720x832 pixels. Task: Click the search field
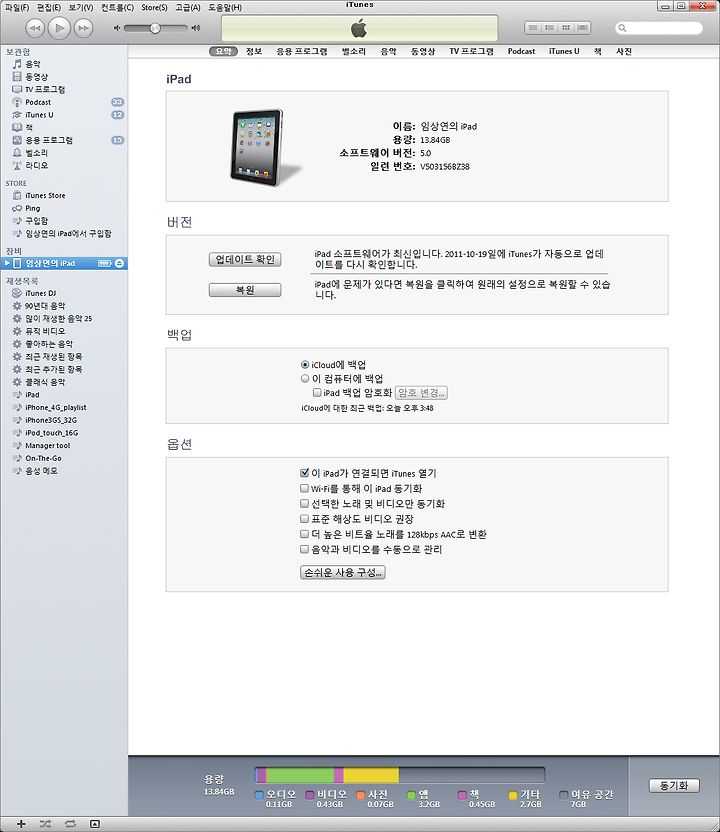point(659,28)
